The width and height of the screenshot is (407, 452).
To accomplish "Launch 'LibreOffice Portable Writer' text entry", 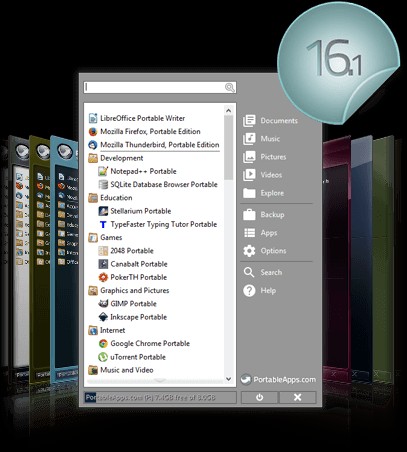I will click(x=143, y=118).
